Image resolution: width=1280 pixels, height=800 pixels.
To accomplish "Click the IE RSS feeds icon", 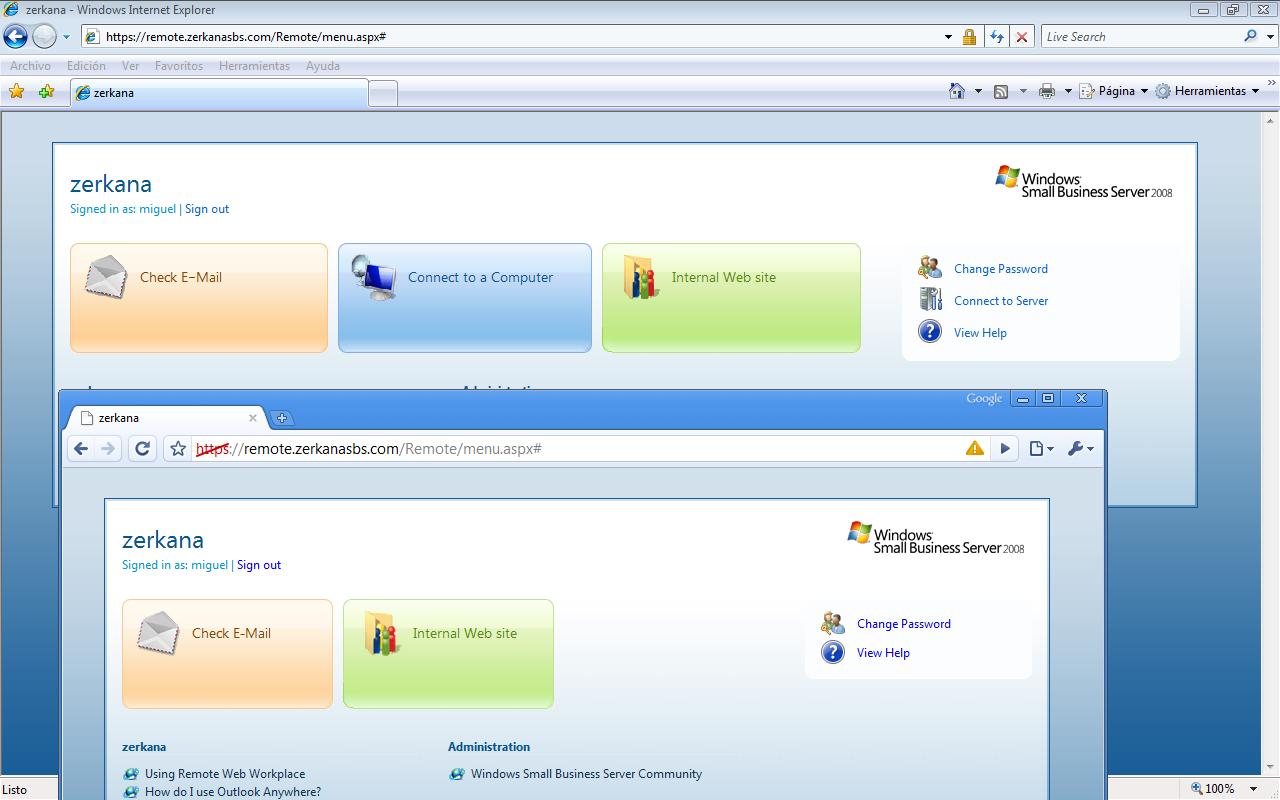I will click(x=1001, y=91).
